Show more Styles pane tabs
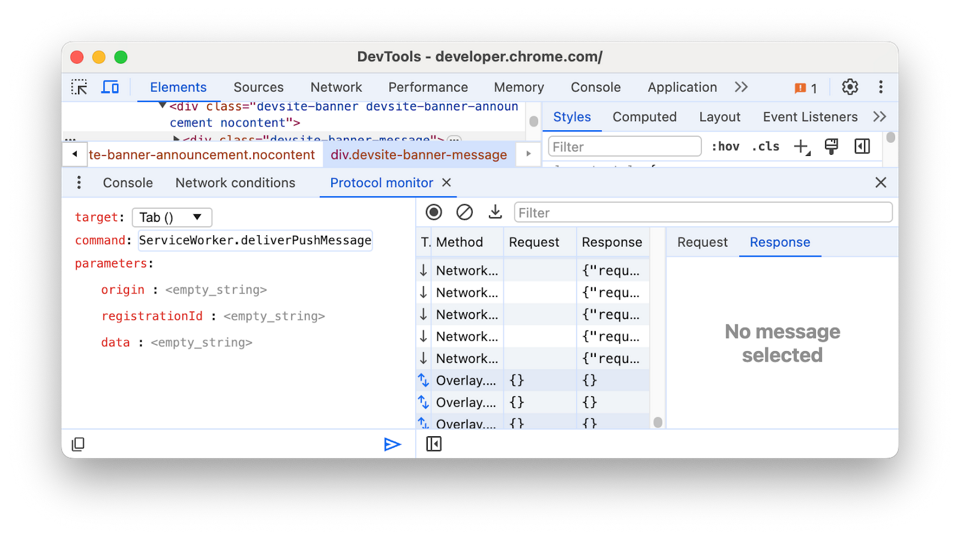 879,117
